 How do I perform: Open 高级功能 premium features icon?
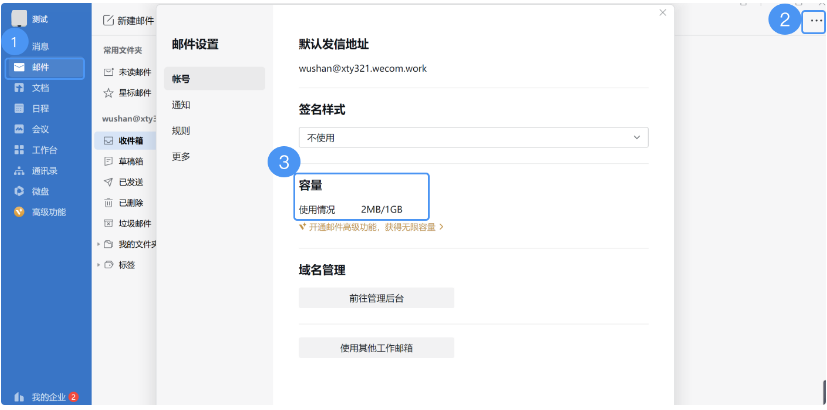(x=19, y=212)
